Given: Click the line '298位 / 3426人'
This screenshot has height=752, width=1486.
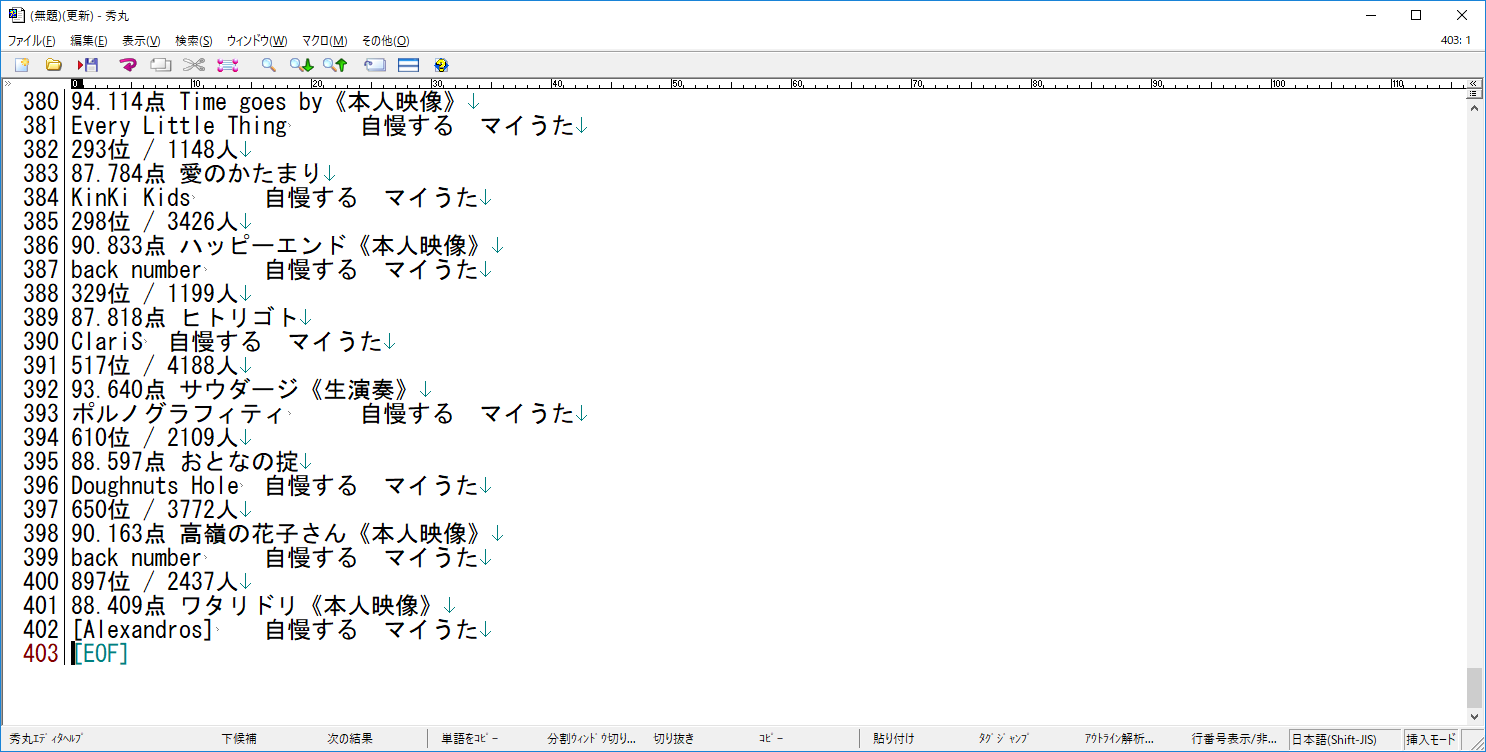Looking at the screenshot, I should coord(154,222).
